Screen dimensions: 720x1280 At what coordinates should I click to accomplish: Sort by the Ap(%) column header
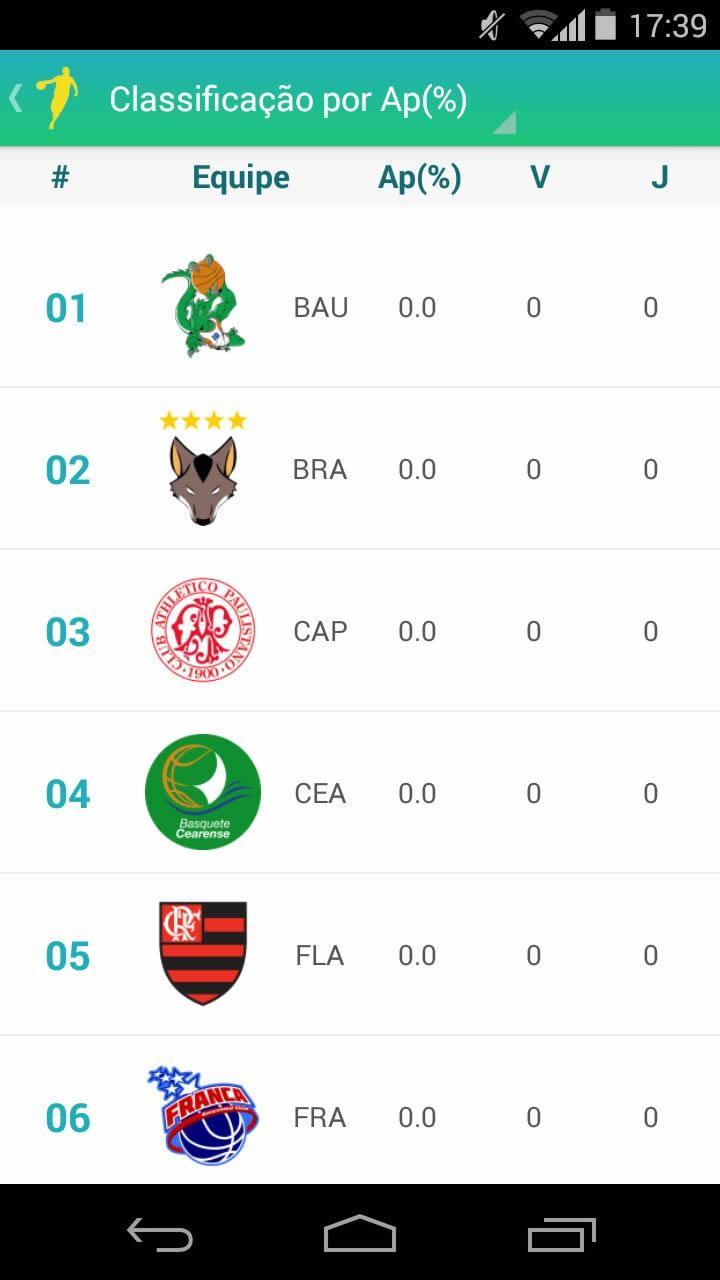[x=420, y=177]
